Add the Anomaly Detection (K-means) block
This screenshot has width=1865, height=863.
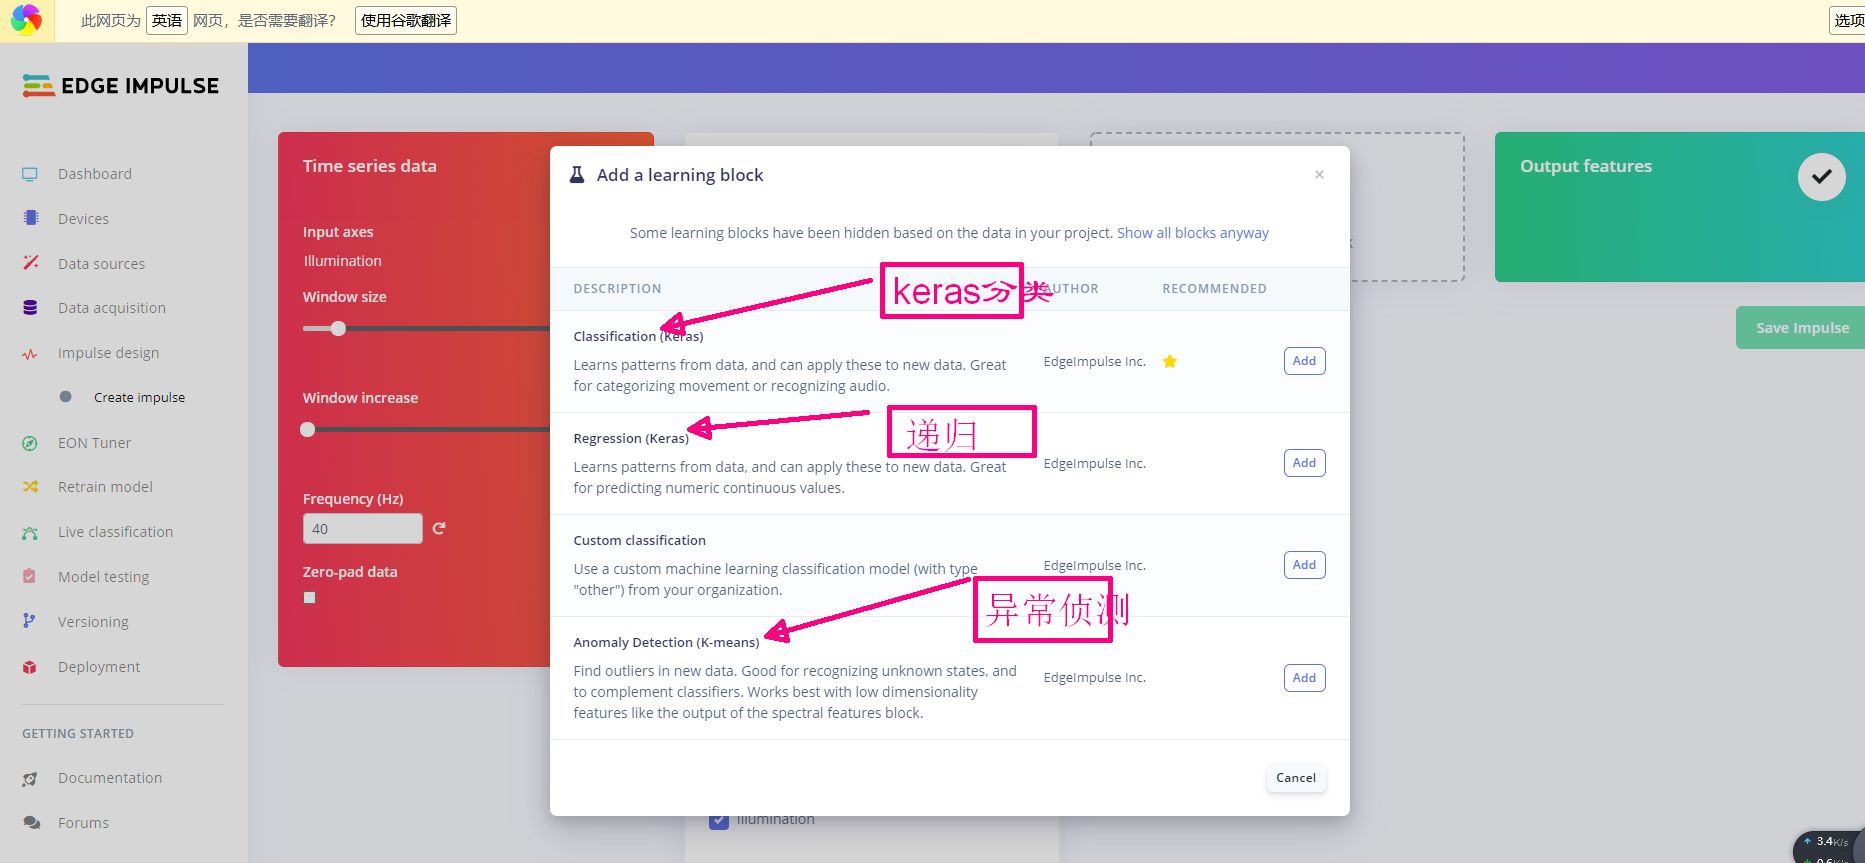click(x=1304, y=678)
